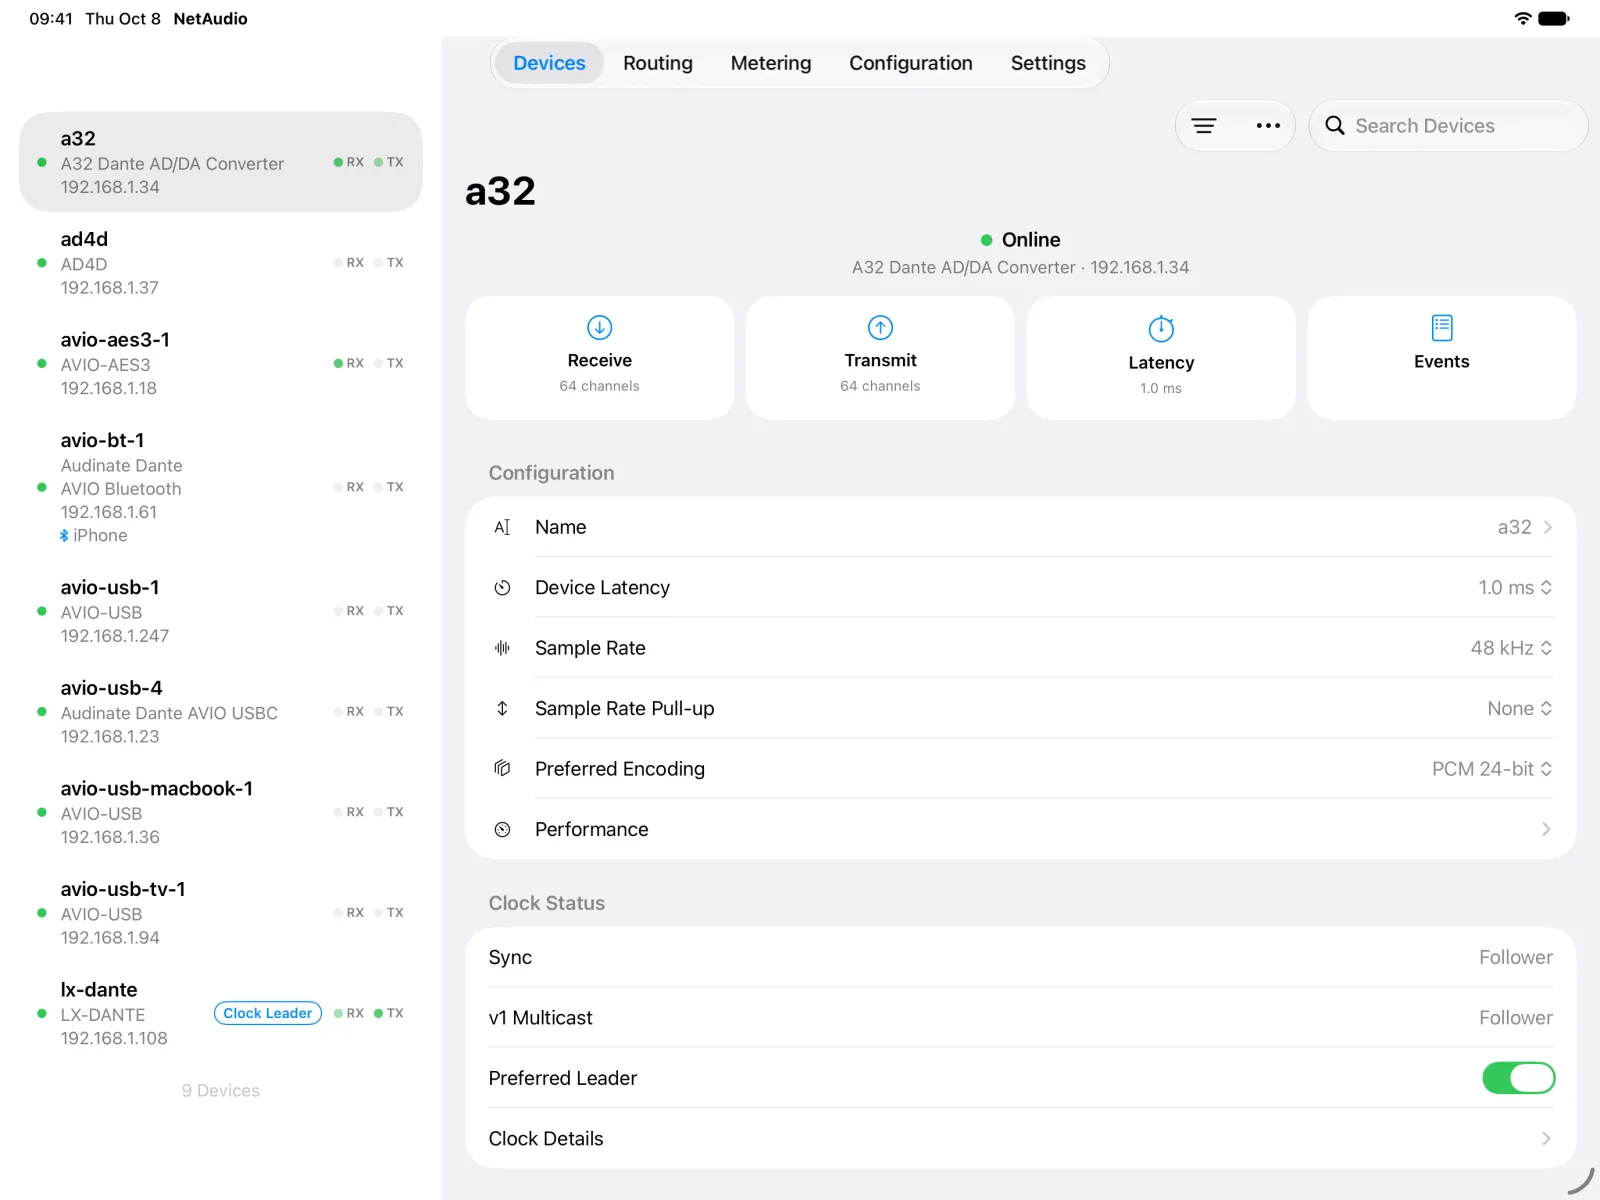Open the Receive channels card

tap(600, 358)
